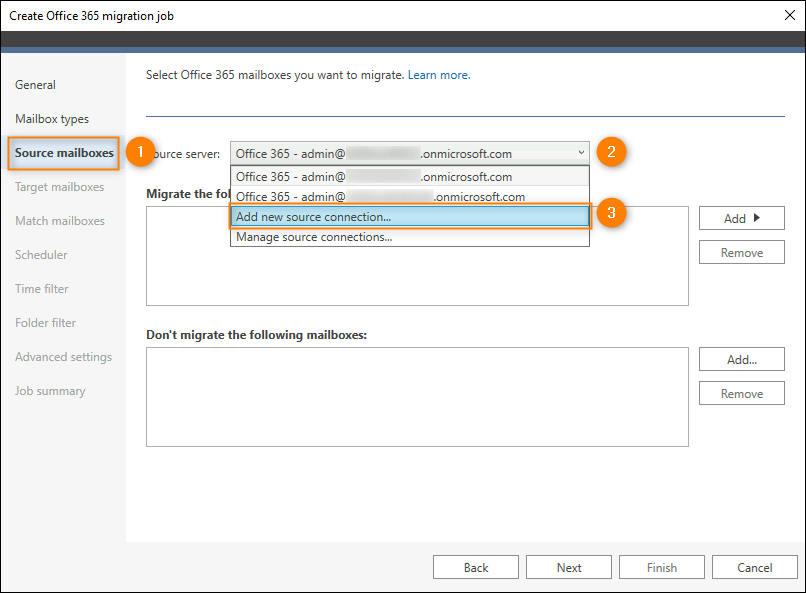Open the Learn more link
The width and height of the screenshot is (806, 593).
tap(439, 75)
